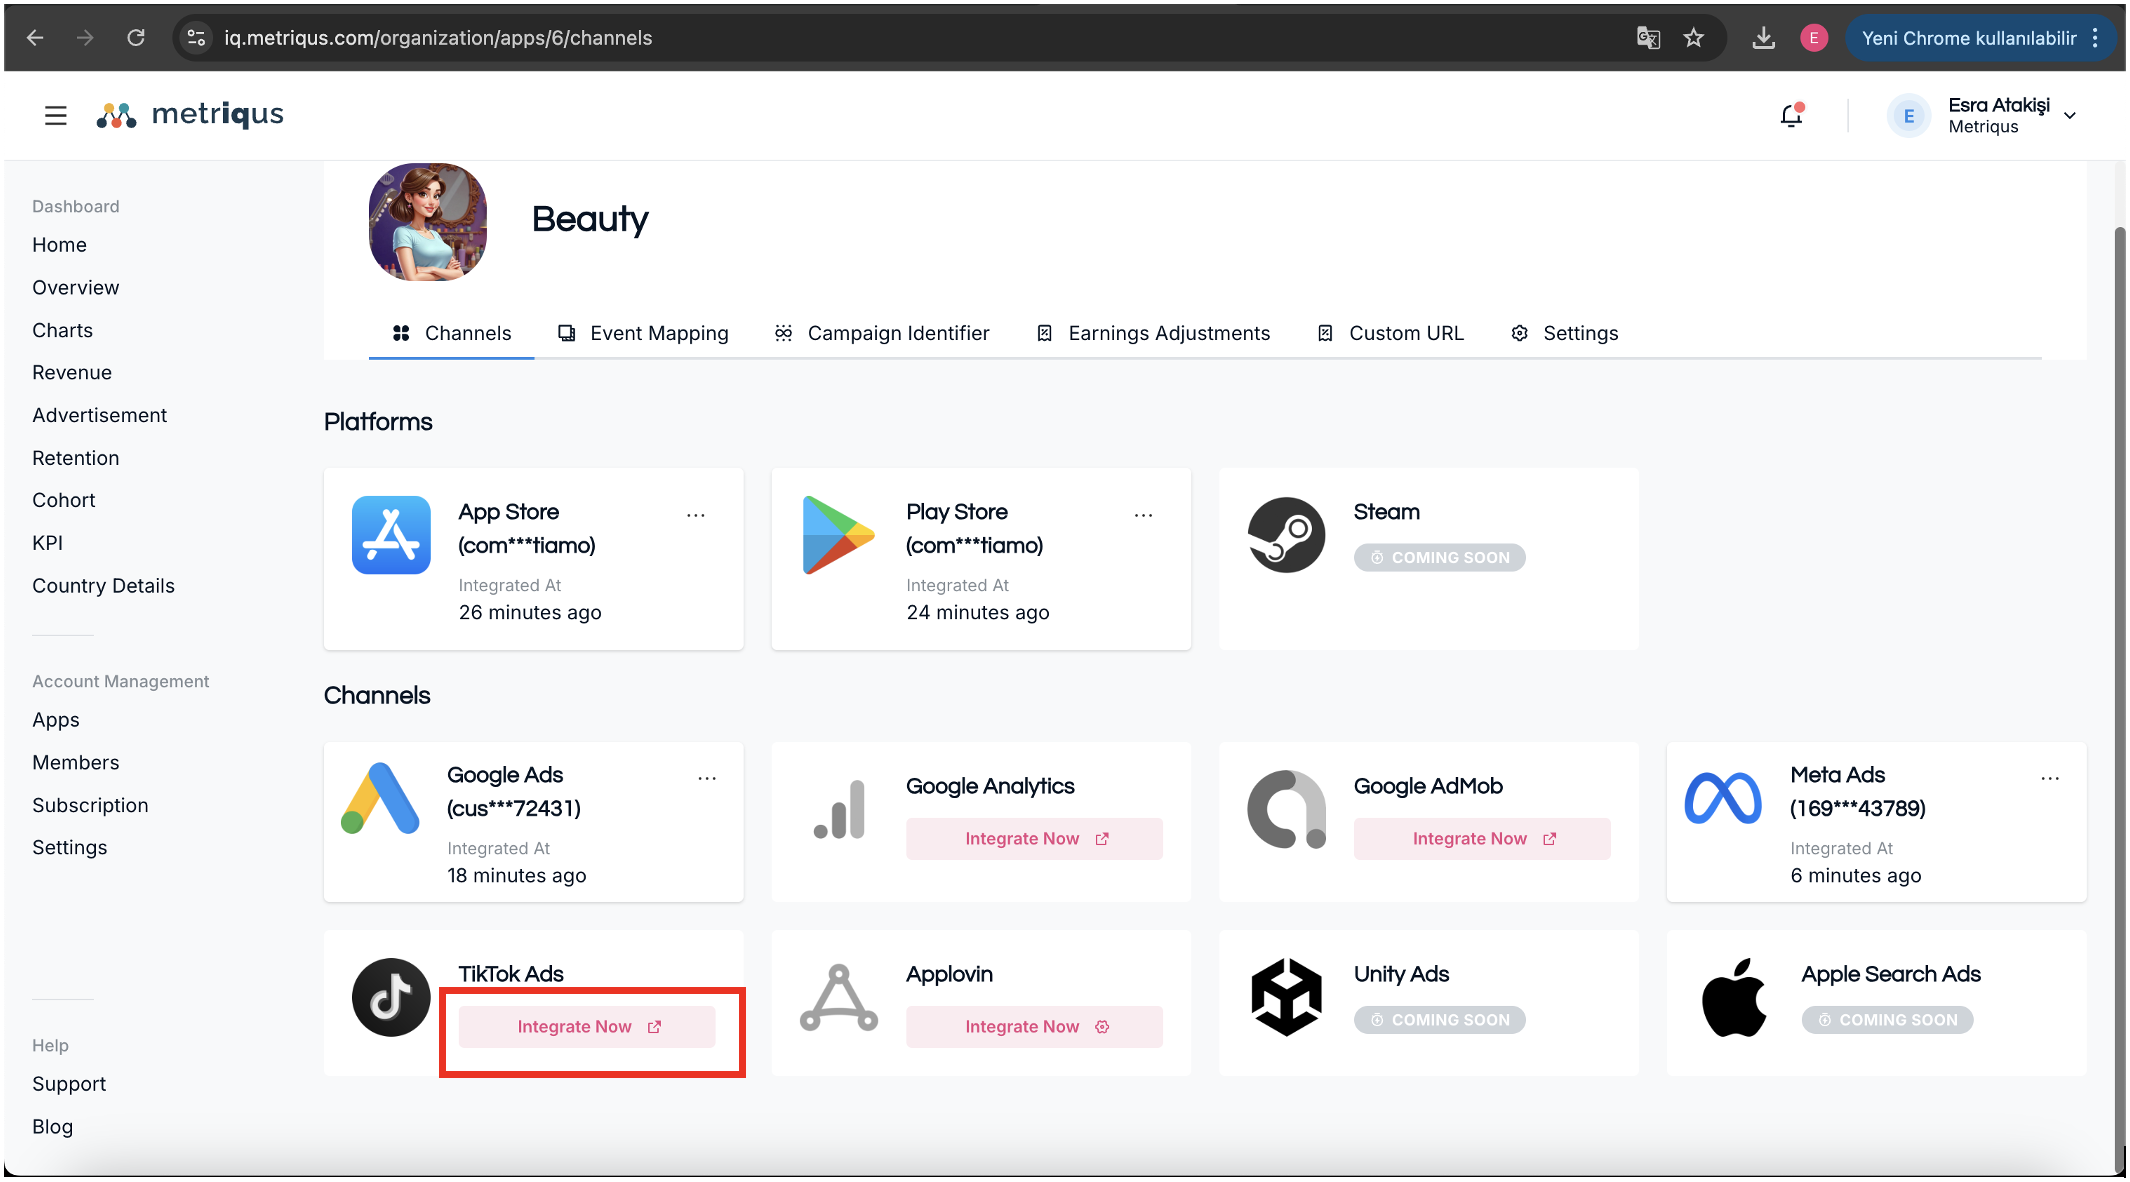Open the Custom URL tab
Screen dimensions: 2130x1182
point(1390,333)
